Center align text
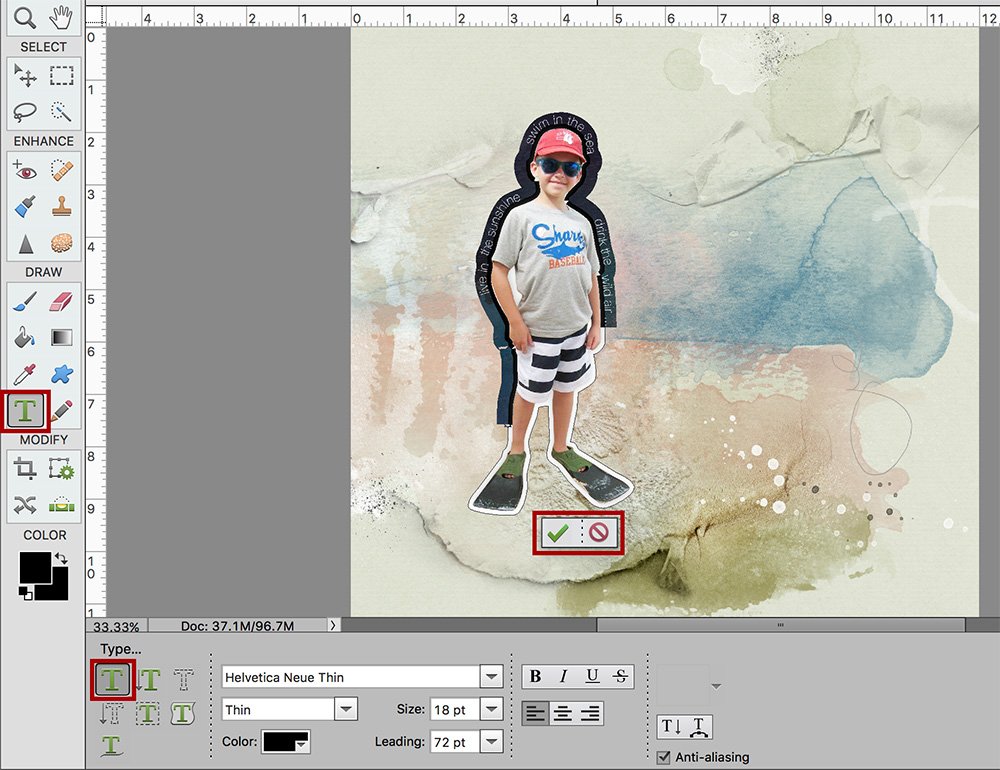 562,713
